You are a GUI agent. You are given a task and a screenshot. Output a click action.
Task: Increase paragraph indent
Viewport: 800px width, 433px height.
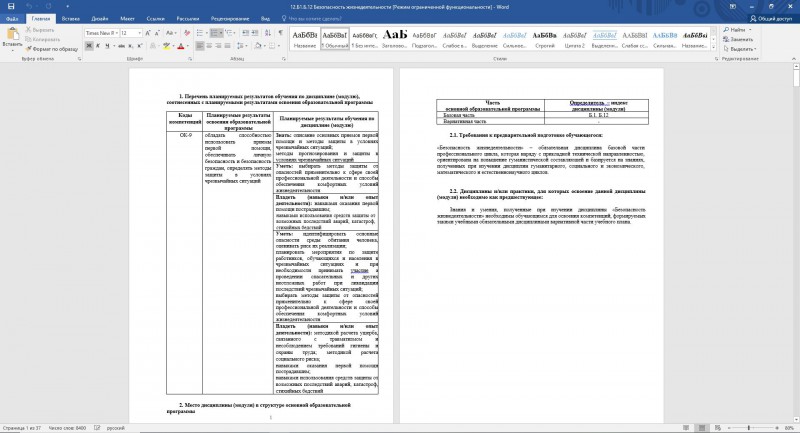pos(255,33)
